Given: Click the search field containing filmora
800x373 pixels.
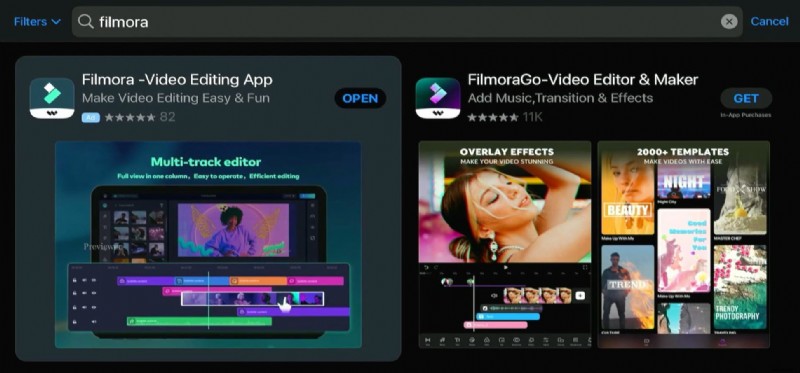Looking at the screenshot, I should 407,21.
